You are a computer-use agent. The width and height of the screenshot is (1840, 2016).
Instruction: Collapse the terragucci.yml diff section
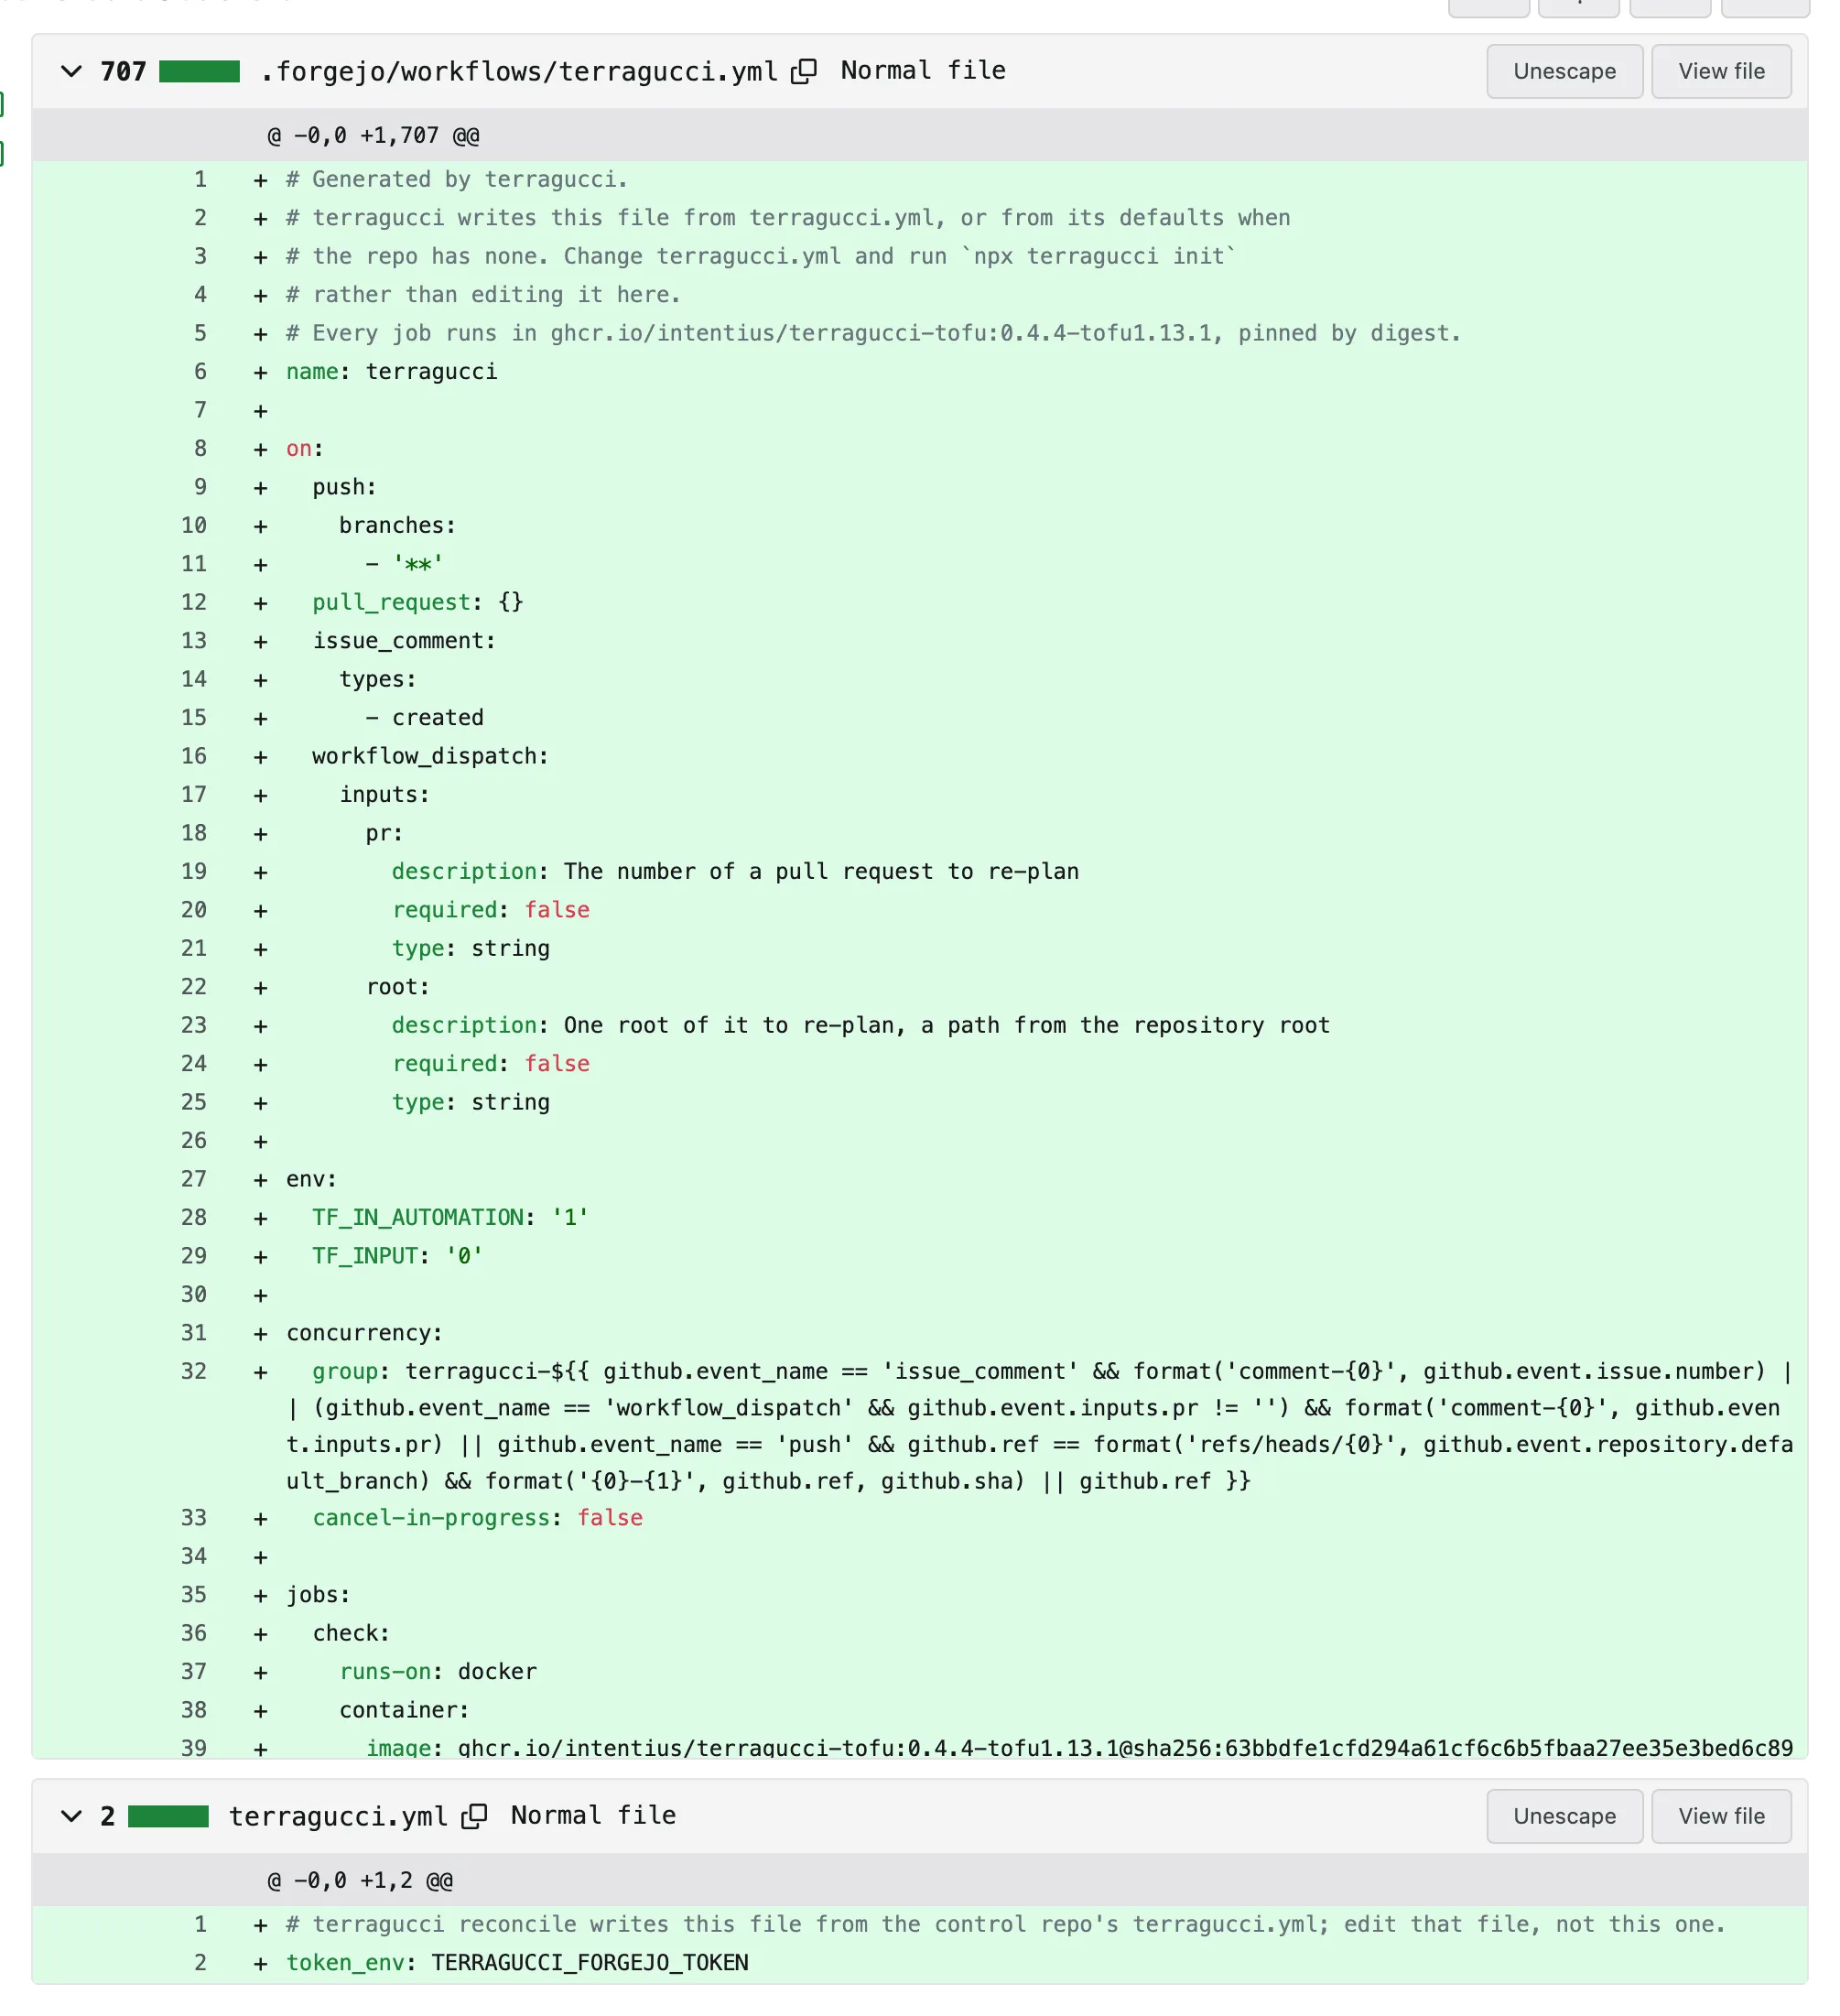(x=71, y=1816)
